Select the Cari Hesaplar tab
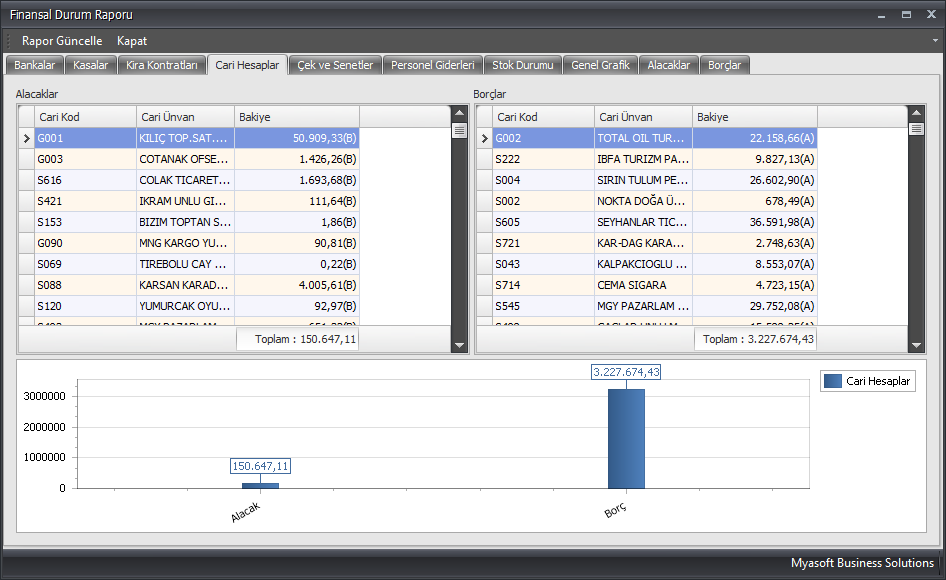 [x=247, y=65]
